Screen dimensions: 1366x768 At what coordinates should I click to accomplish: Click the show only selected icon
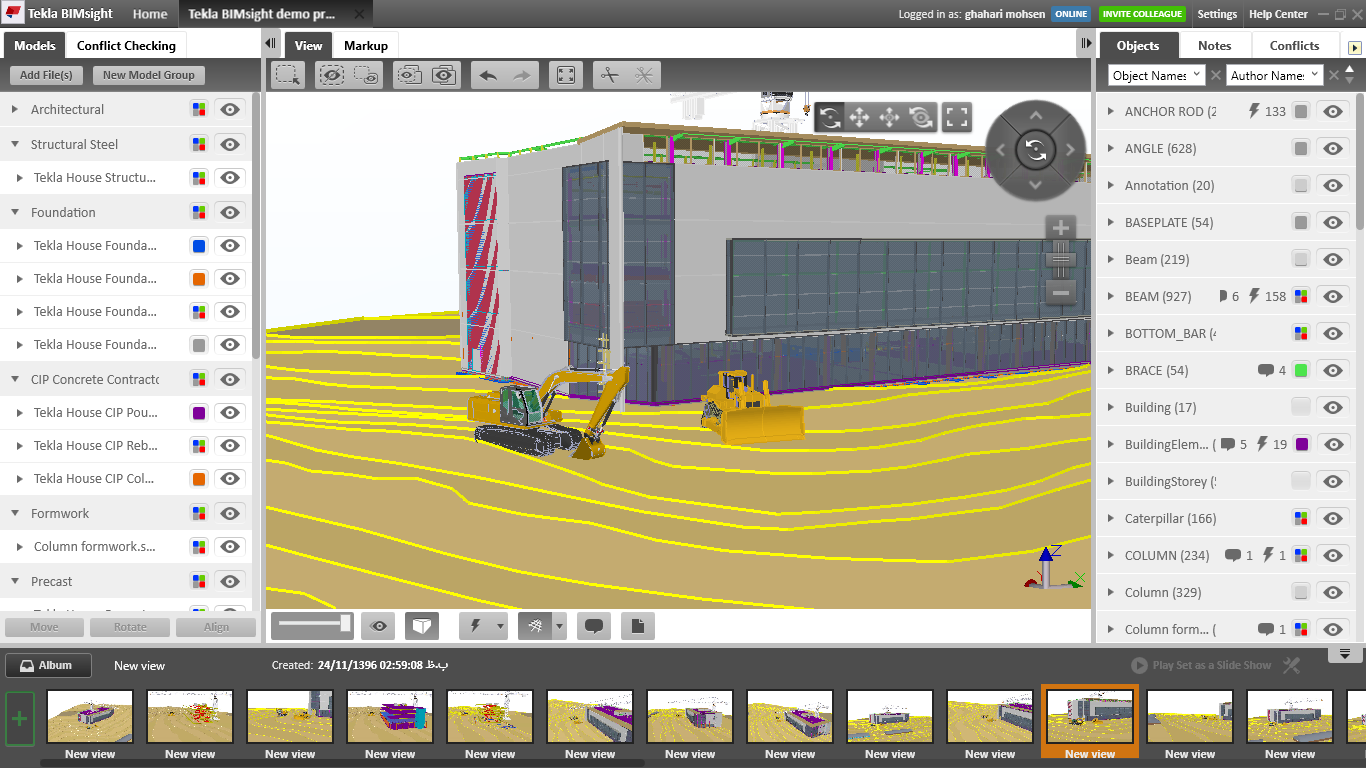(367, 75)
